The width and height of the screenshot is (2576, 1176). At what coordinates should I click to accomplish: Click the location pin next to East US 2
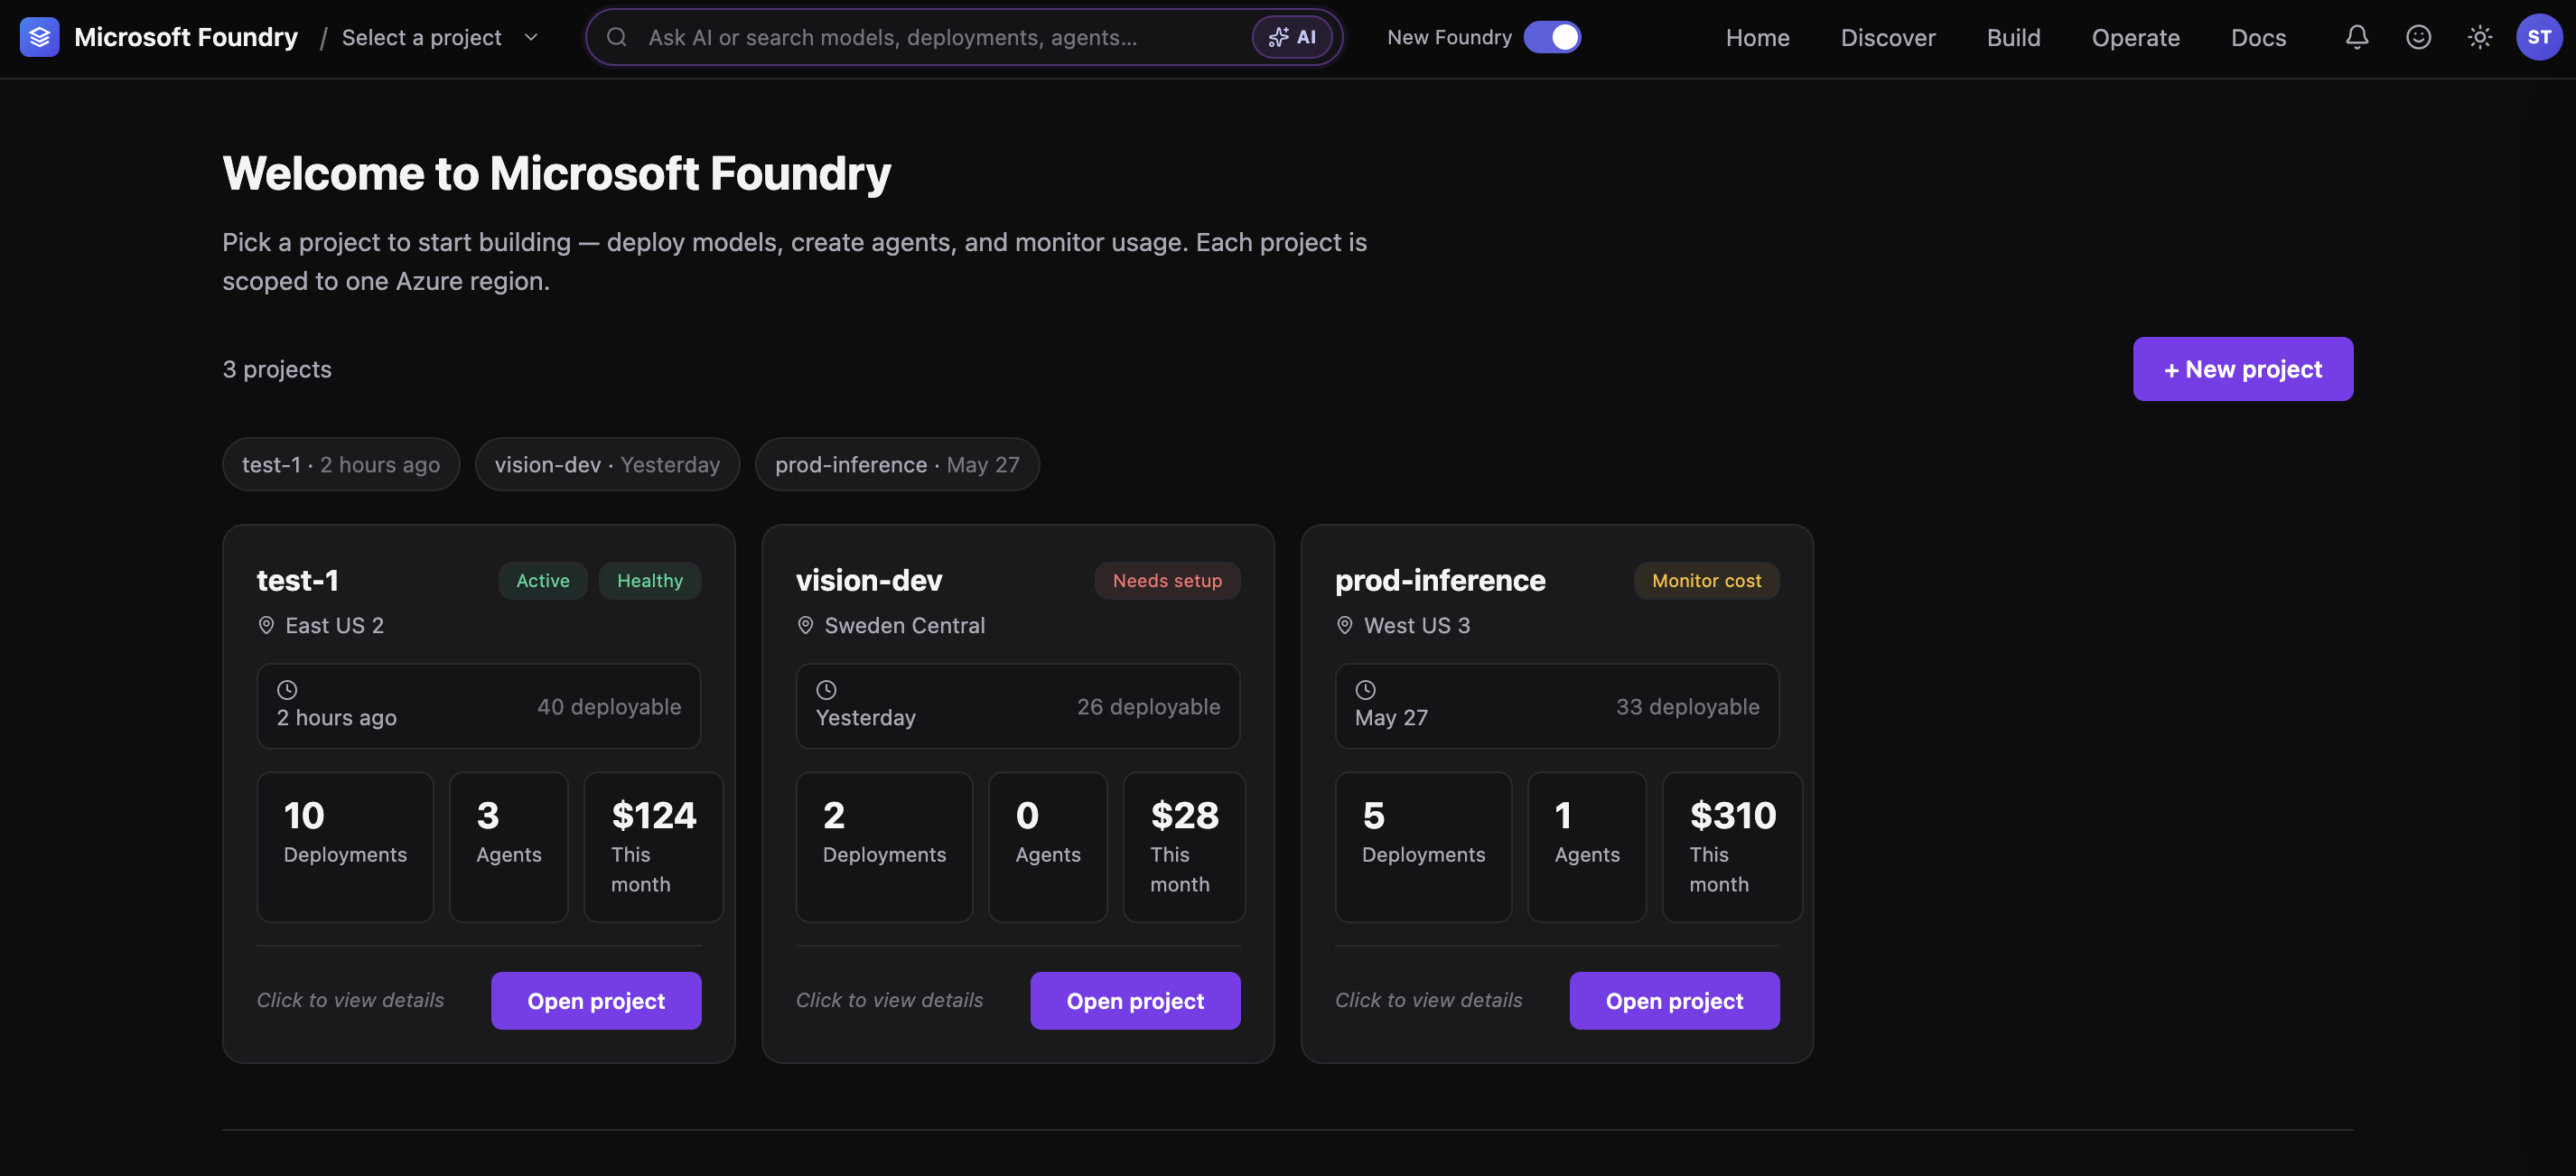tap(266, 625)
